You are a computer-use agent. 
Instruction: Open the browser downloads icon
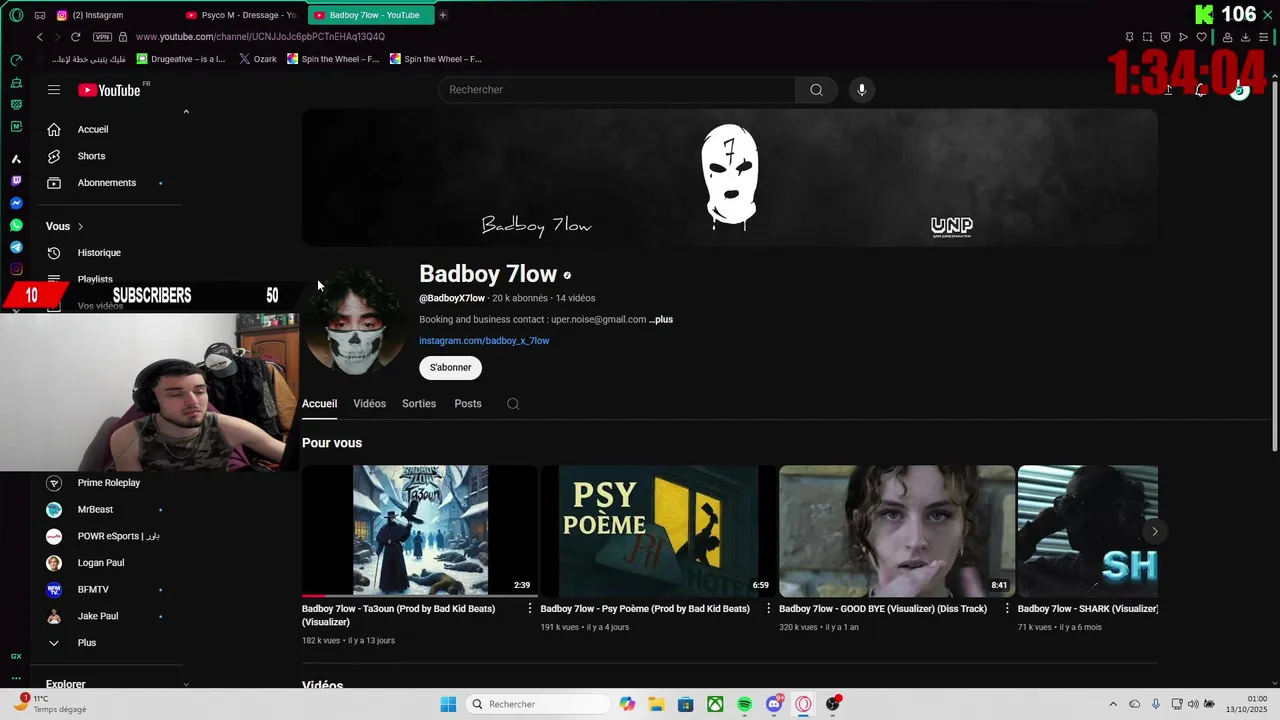[x=1246, y=37]
